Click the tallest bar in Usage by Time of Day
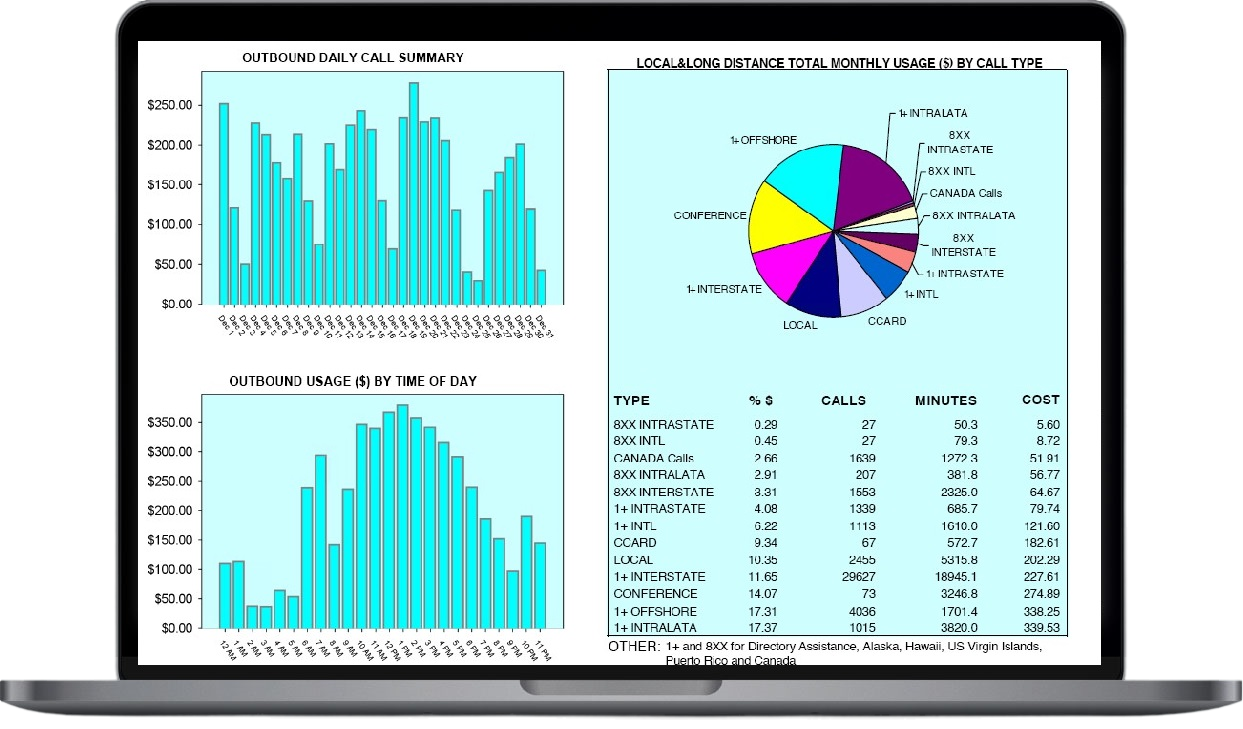This screenshot has width=1243, height=729. [x=402, y=515]
